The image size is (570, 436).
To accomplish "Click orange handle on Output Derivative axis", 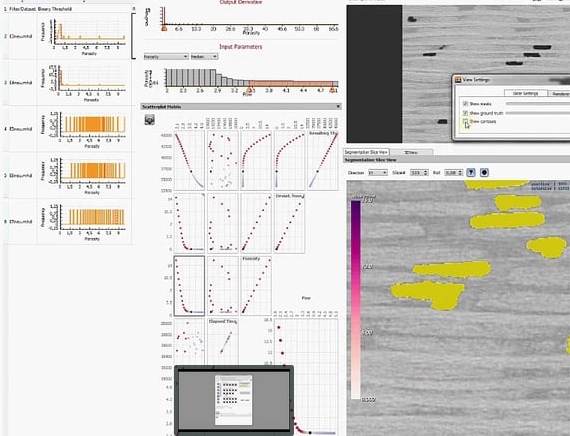I will tap(164, 27).
